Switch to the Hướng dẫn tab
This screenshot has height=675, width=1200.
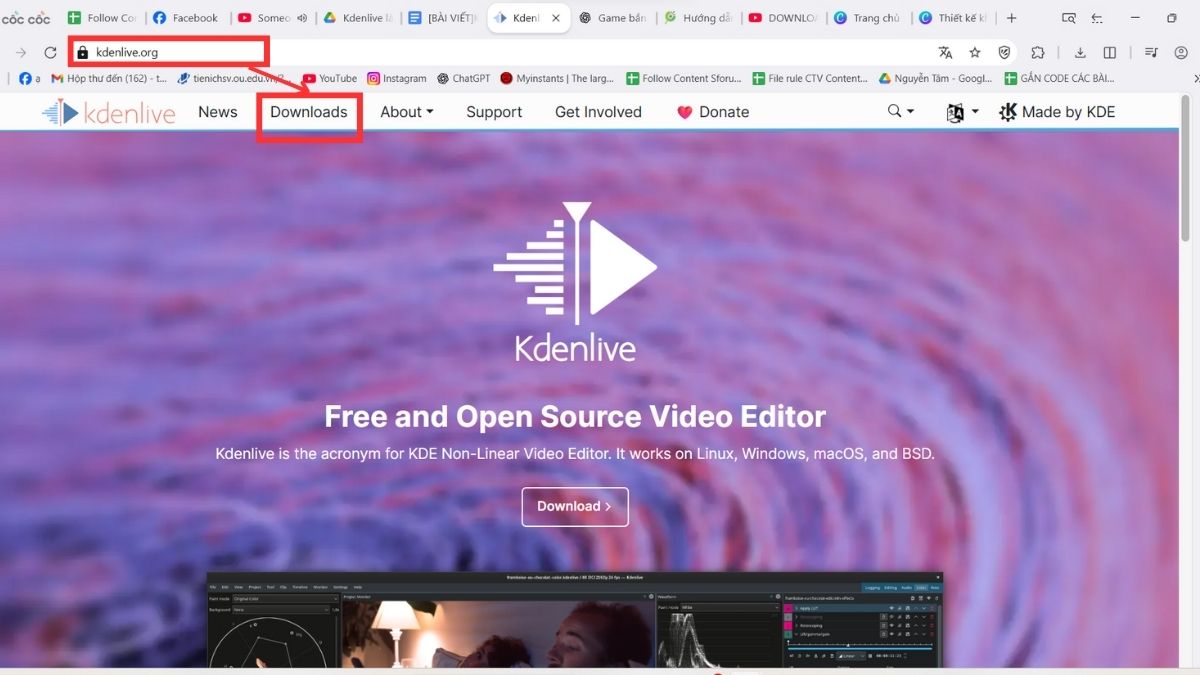click(x=699, y=18)
